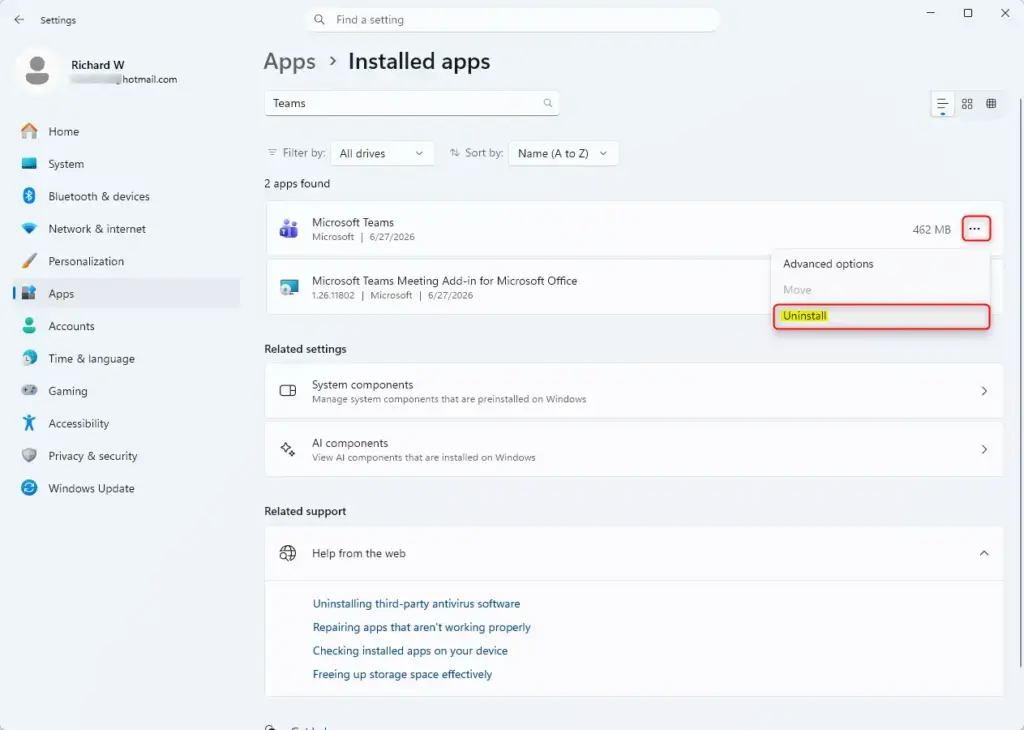Collapse the Help from the web section
Viewport: 1024px width, 730px height.
pyautogui.click(x=984, y=553)
